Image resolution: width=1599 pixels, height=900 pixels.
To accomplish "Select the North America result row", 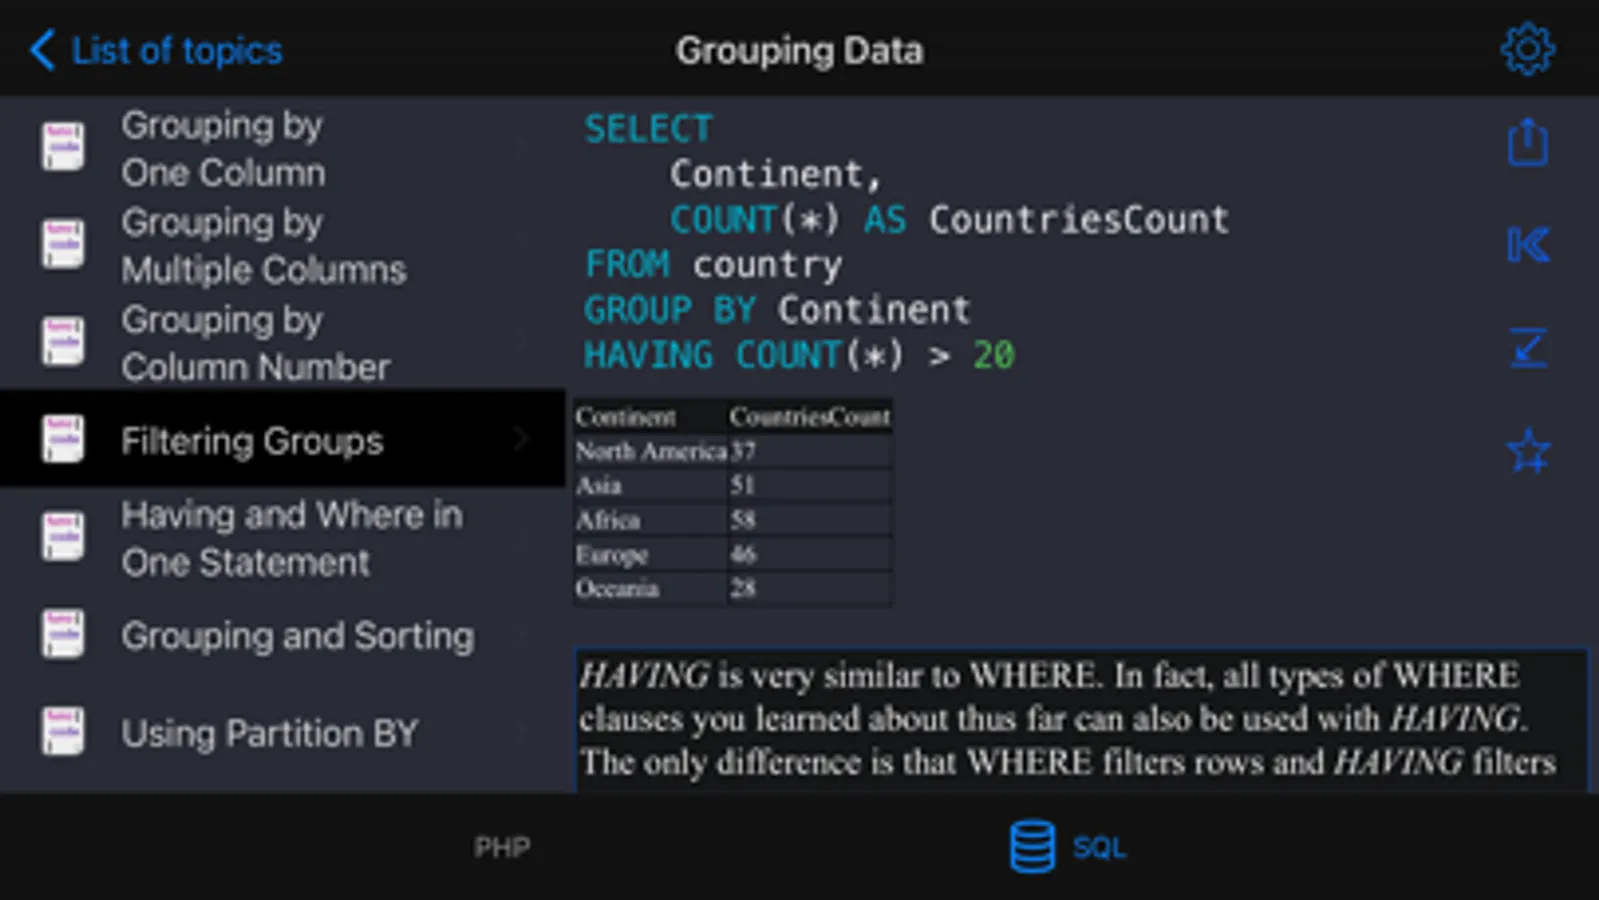I will pyautogui.click(x=732, y=451).
